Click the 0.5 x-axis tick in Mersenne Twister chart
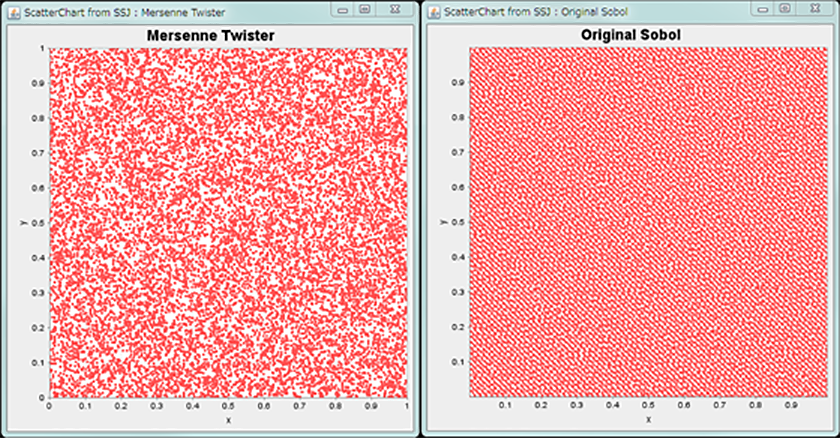Image resolution: width=840 pixels, height=438 pixels. pyautogui.click(x=228, y=407)
